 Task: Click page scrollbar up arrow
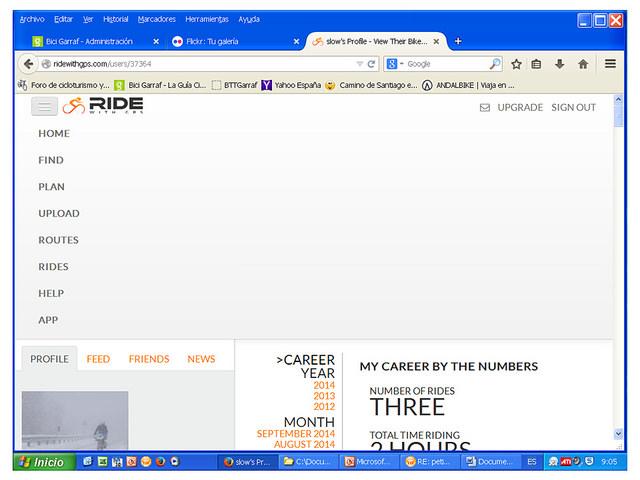tap(618, 99)
